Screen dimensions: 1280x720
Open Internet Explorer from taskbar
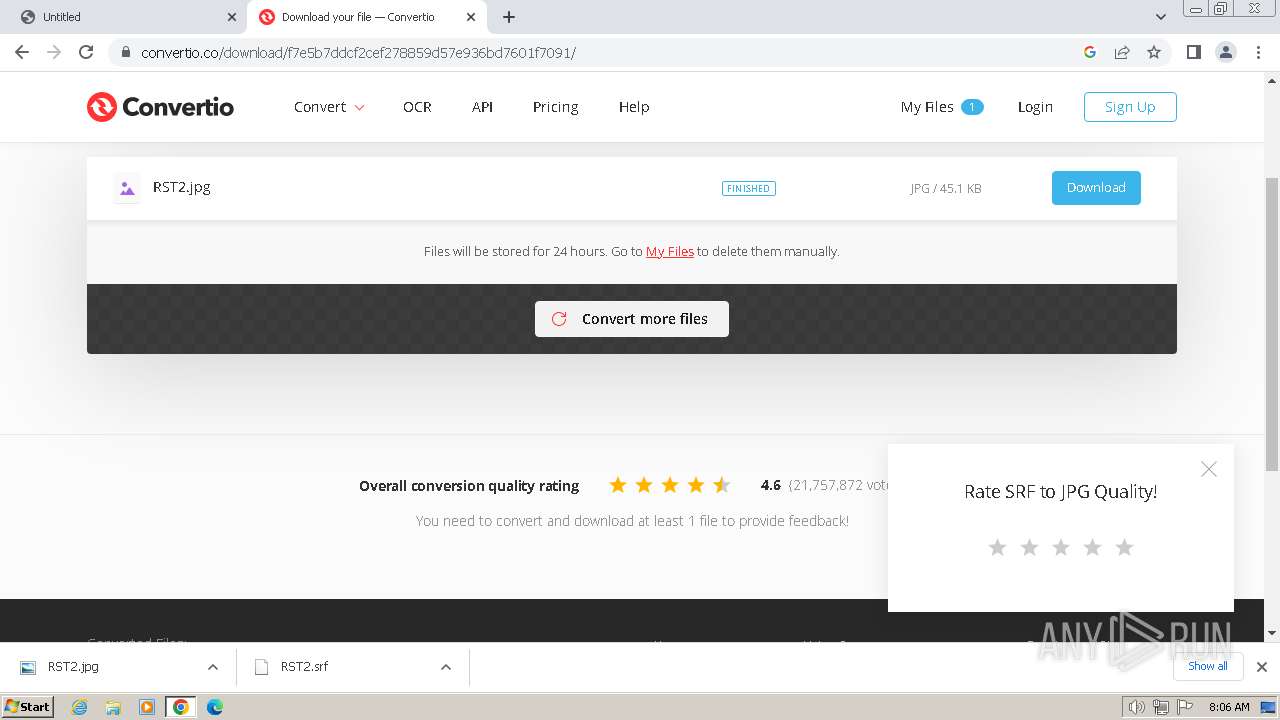click(80, 707)
